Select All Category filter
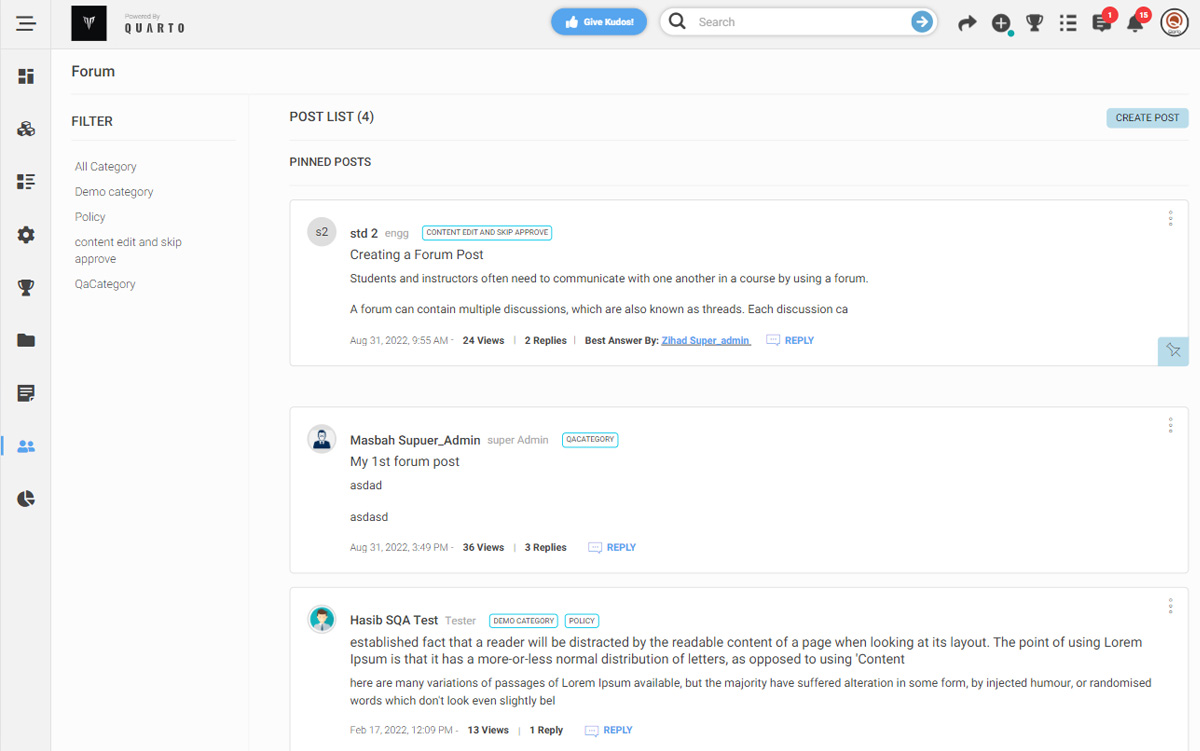Image resolution: width=1200 pixels, height=751 pixels. coord(106,167)
